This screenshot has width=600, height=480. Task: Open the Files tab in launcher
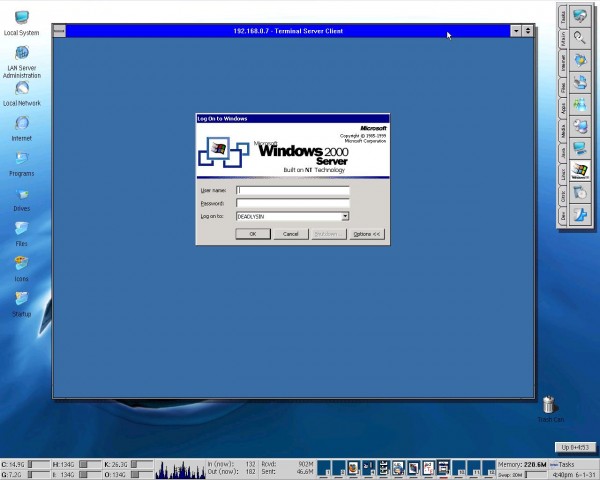pyautogui.click(x=562, y=87)
